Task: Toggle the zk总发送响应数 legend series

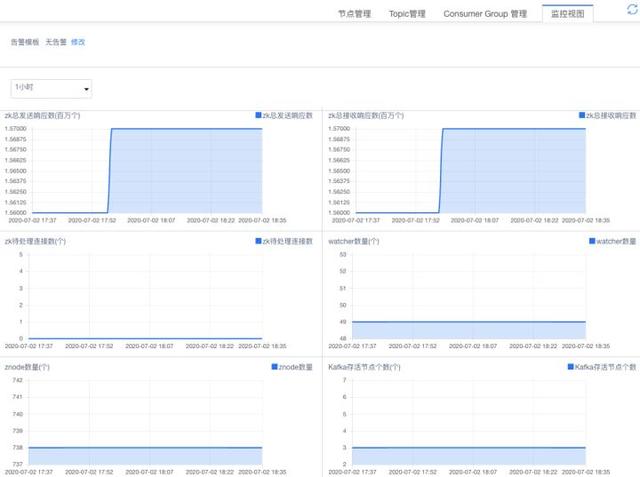Action: point(289,116)
